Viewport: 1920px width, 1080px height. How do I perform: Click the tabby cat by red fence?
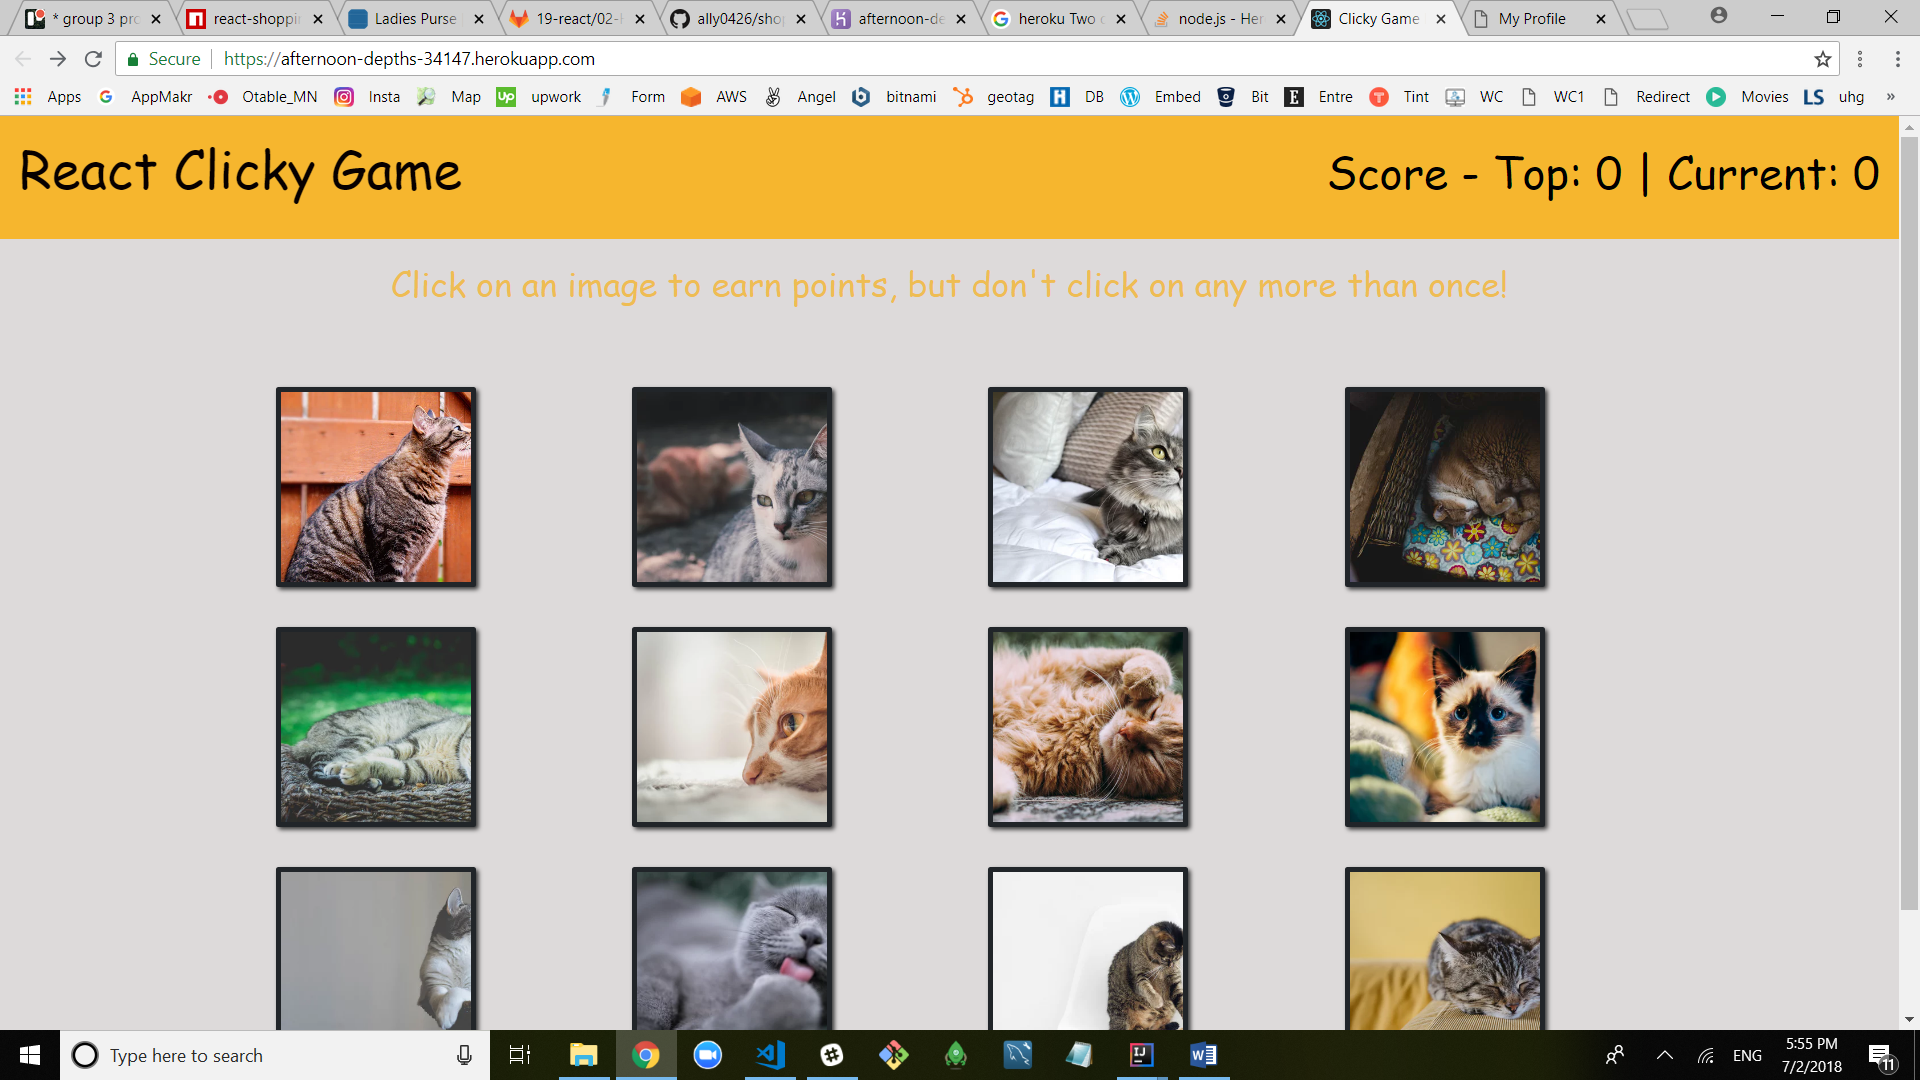coord(376,487)
